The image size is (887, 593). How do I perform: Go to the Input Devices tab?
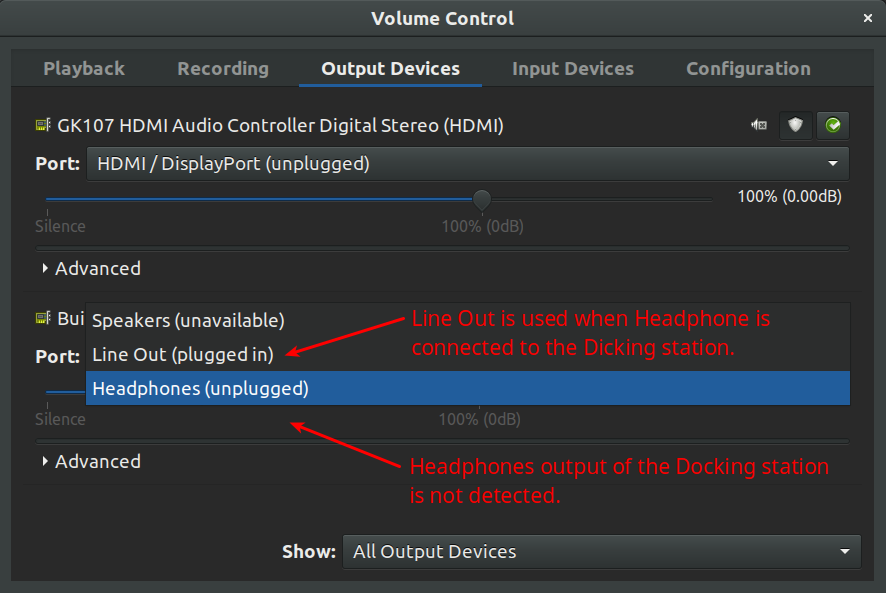point(573,69)
